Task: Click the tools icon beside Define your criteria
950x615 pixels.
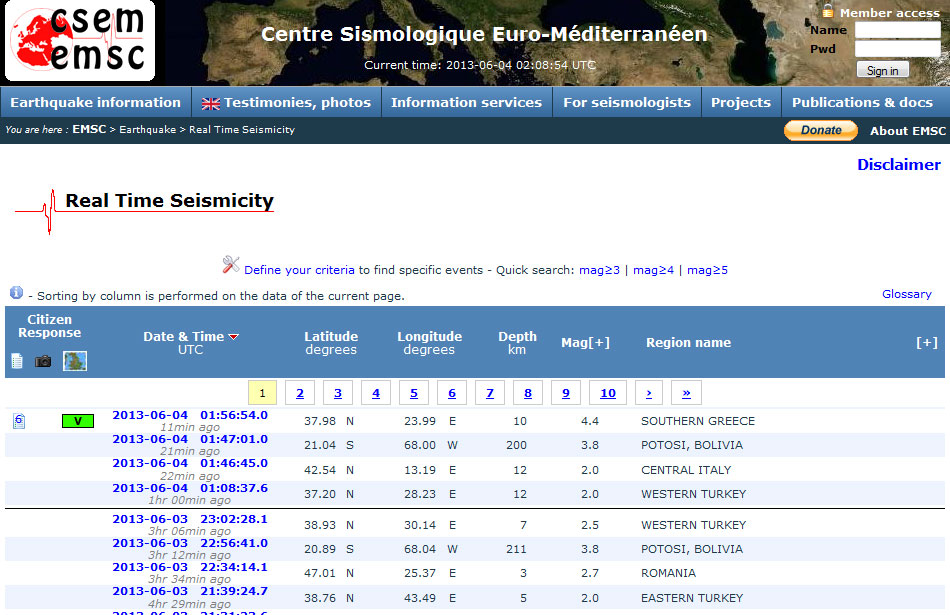Action: coord(231,265)
